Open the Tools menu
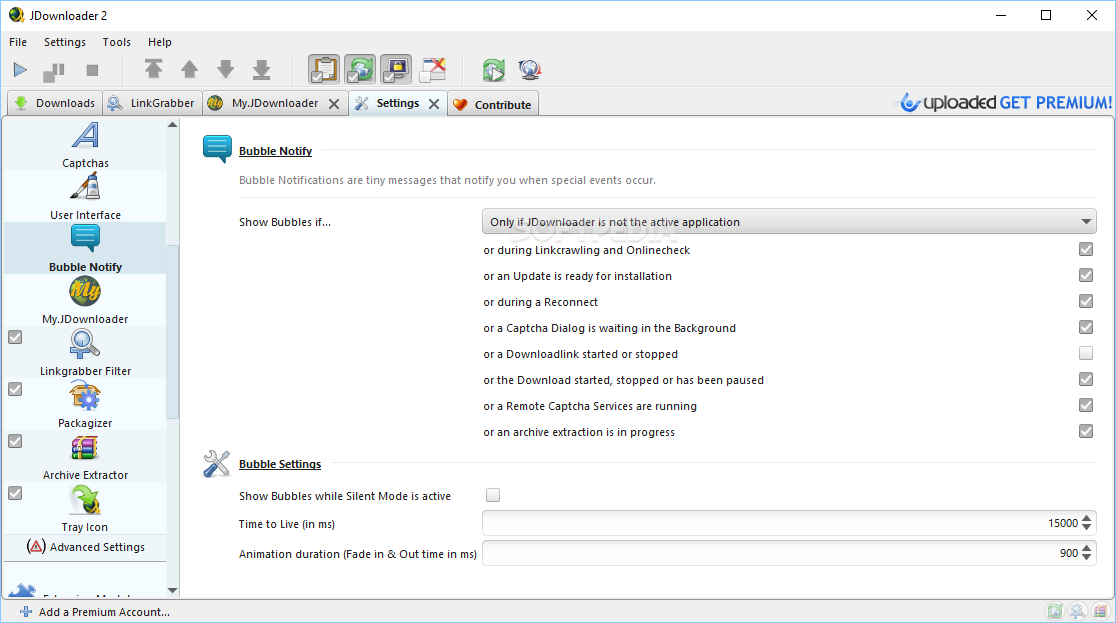The image size is (1116, 623). (x=117, y=42)
